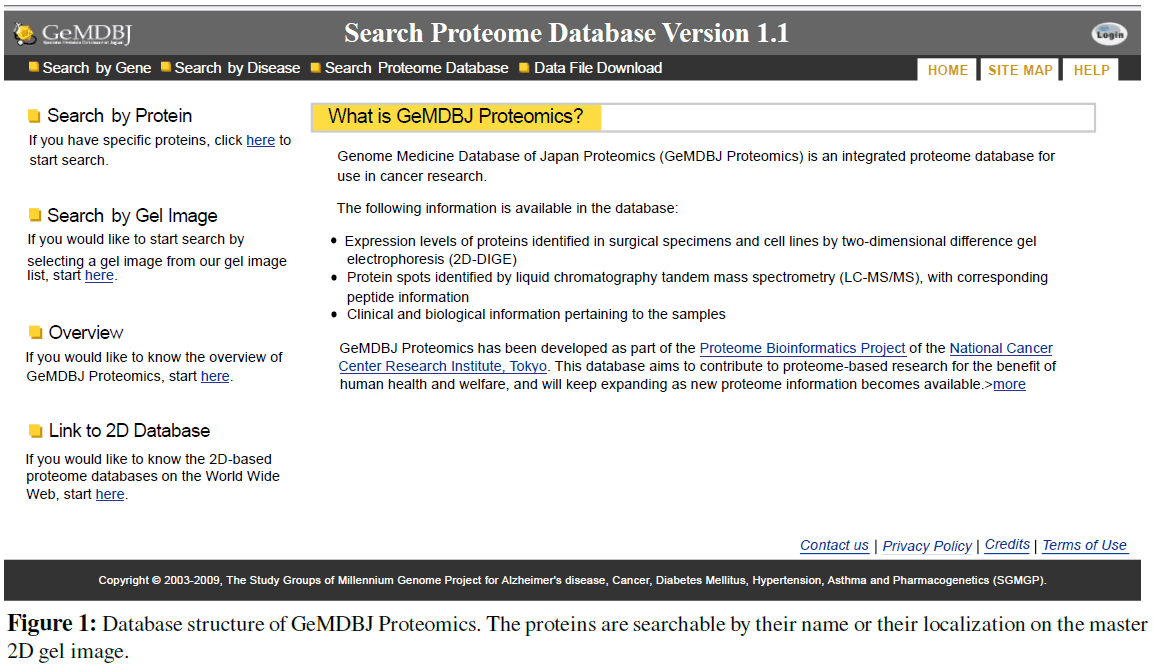Viewport: 1153px width, 665px height.
Task: Click the yellow bullet beside Search by Gel Image
Action: (x=35, y=216)
